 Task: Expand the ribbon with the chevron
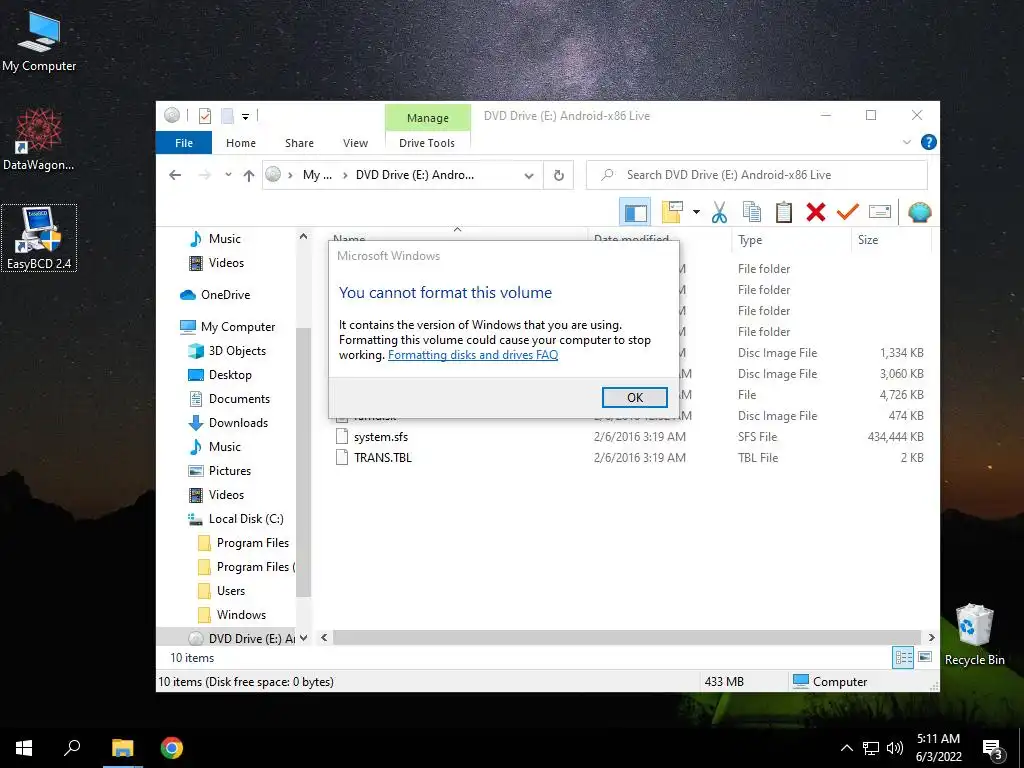(x=906, y=142)
